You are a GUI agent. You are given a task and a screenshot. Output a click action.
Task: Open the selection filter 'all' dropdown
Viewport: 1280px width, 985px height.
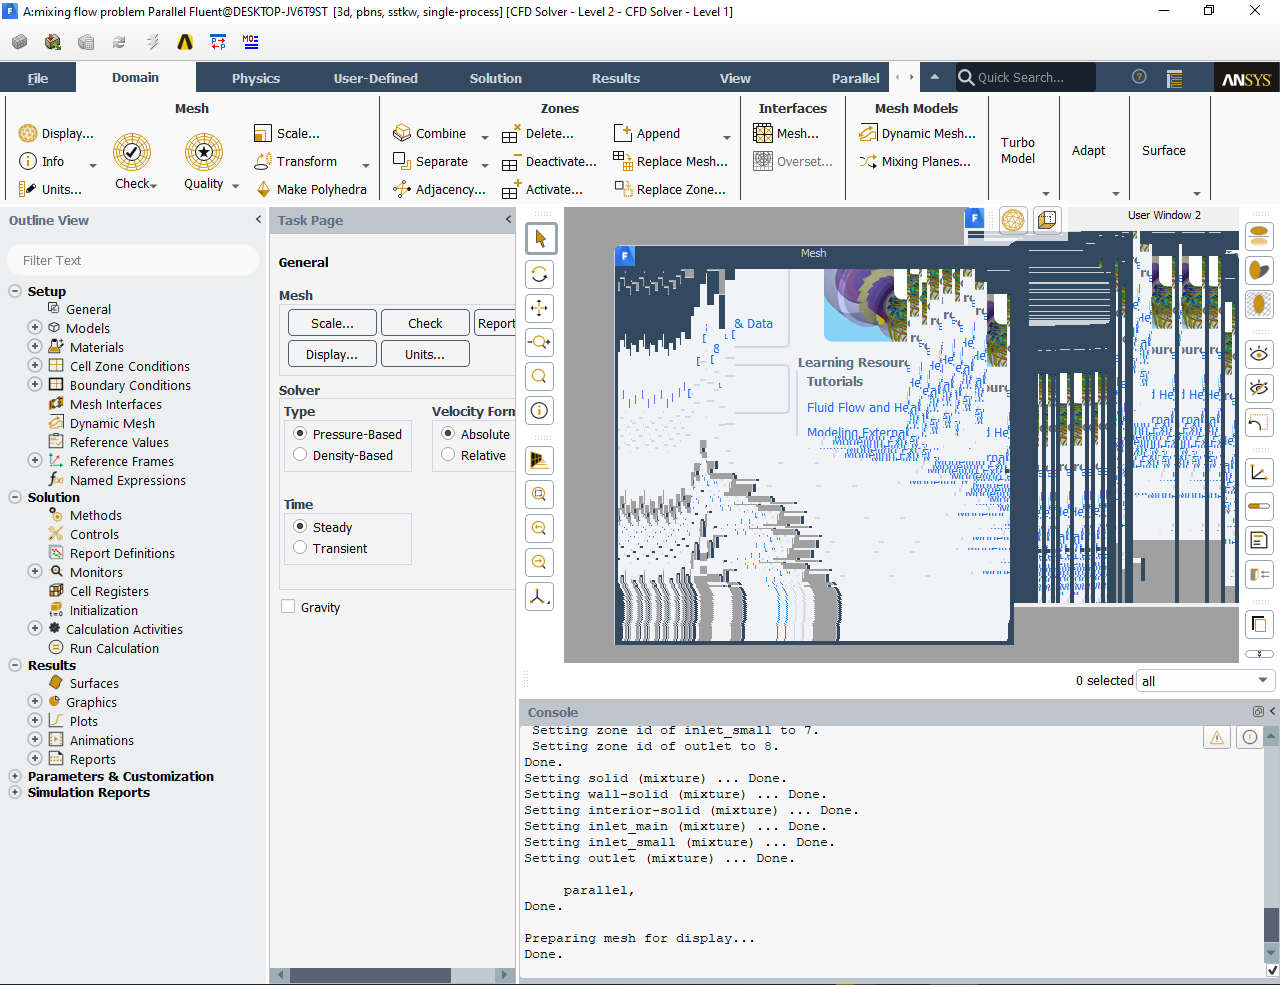click(1204, 681)
